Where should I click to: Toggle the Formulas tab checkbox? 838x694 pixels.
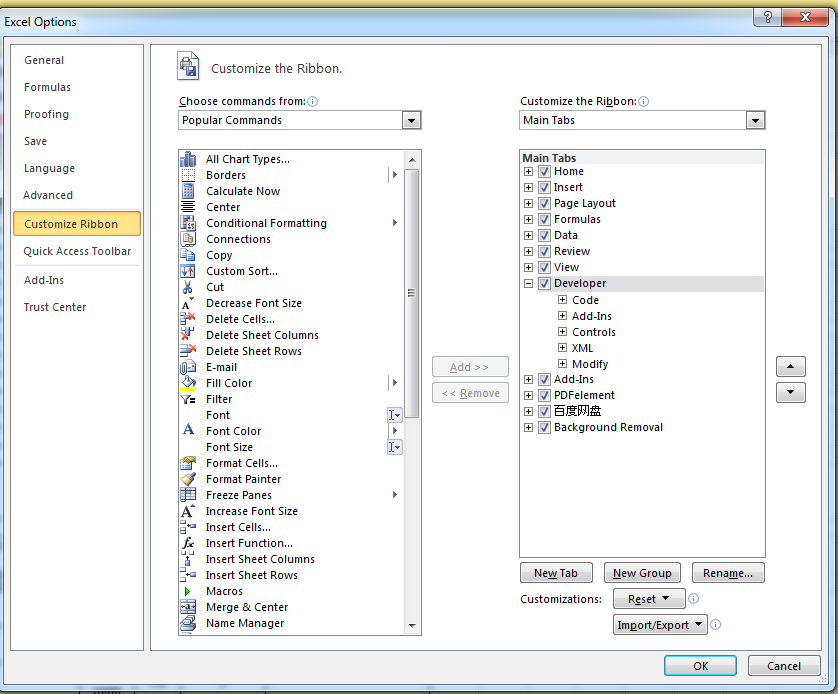tap(544, 220)
